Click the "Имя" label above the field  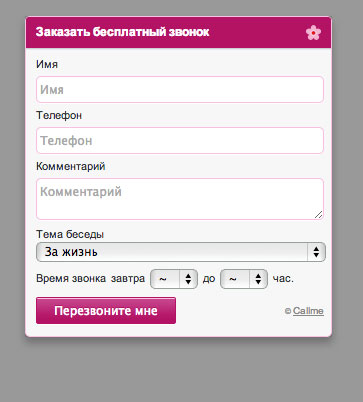click(x=47, y=64)
